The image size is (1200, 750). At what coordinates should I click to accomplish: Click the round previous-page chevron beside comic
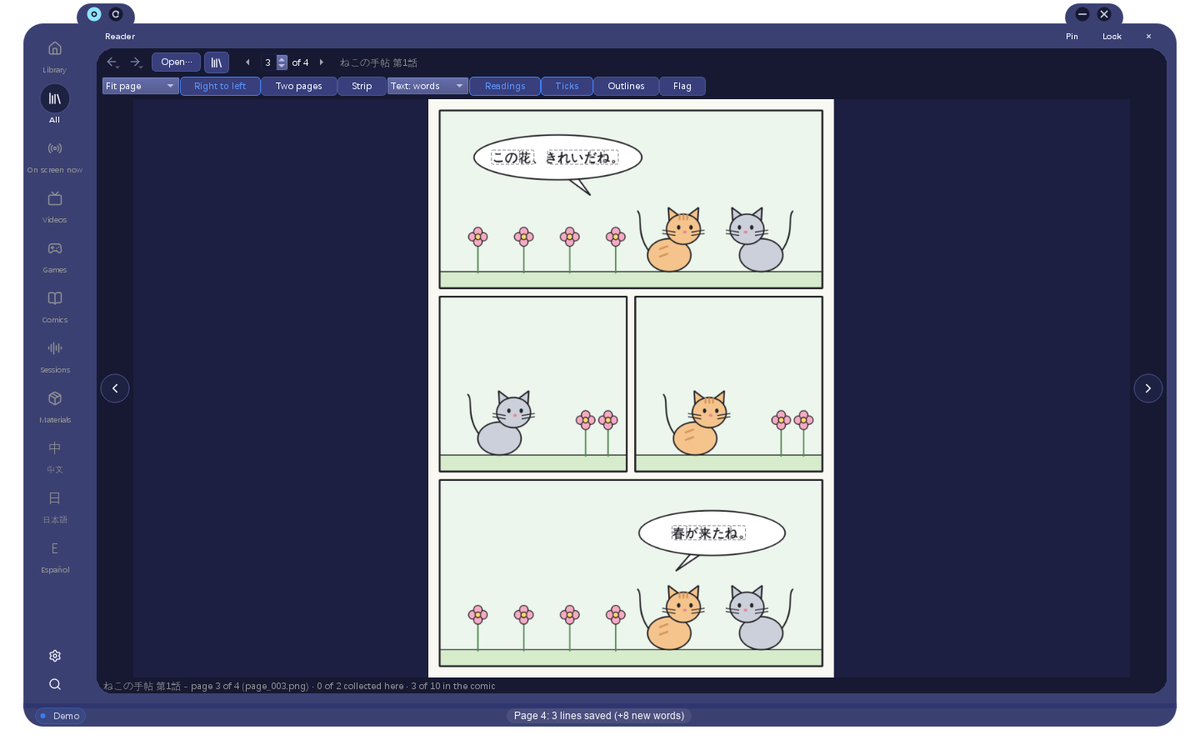click(x=115, y=388)
